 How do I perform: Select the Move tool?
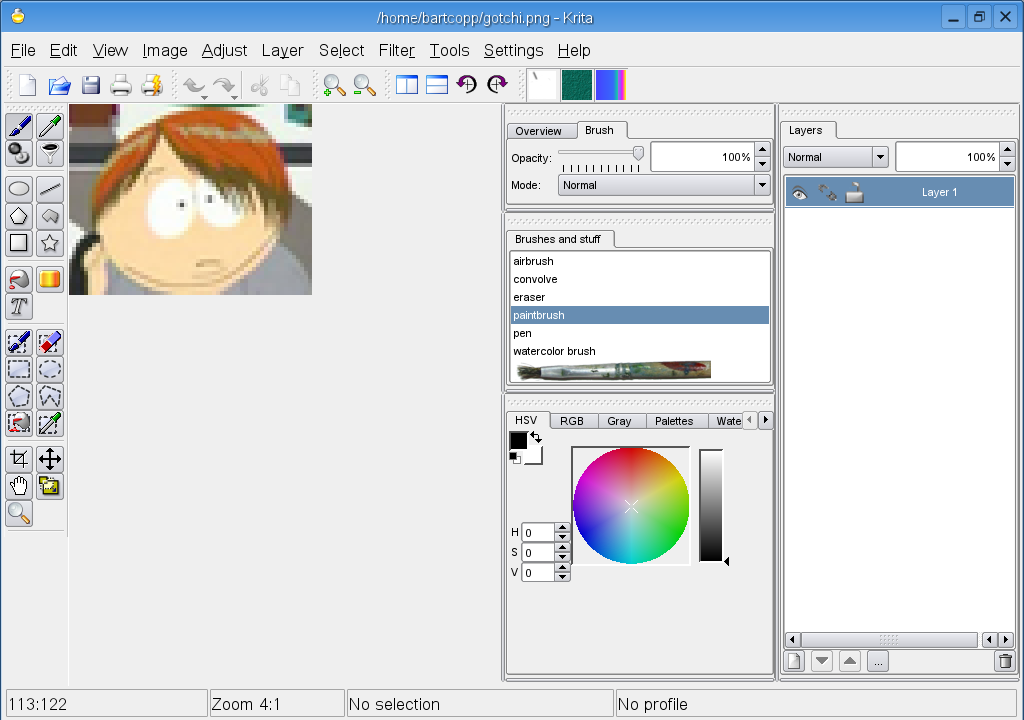tap(50, 459)
